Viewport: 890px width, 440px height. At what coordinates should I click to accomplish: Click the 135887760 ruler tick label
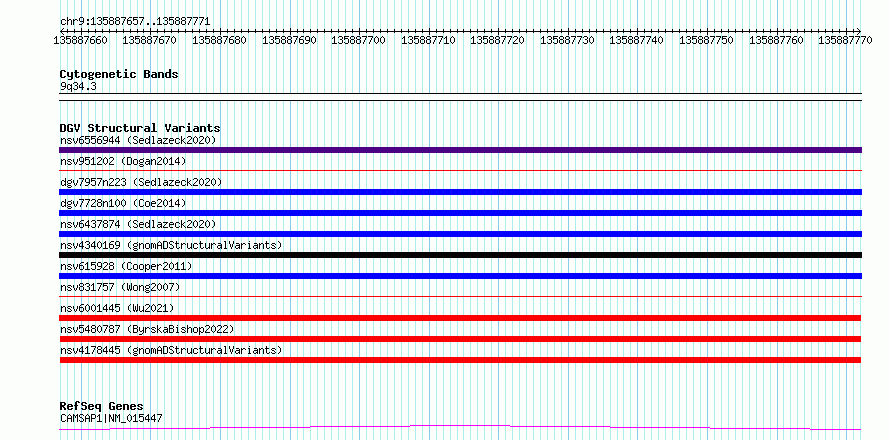tap(776, 40)
